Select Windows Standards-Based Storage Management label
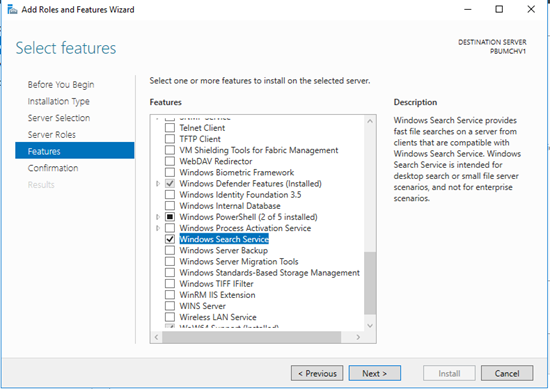 tap(269, 273)
